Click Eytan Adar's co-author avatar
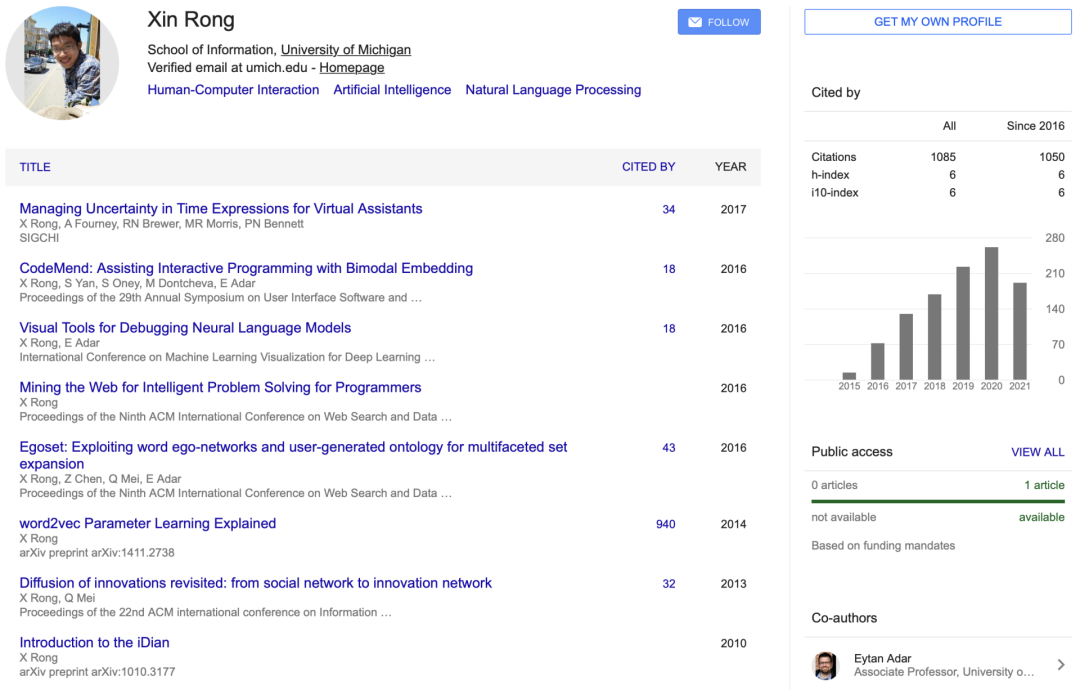 [825, 665]
